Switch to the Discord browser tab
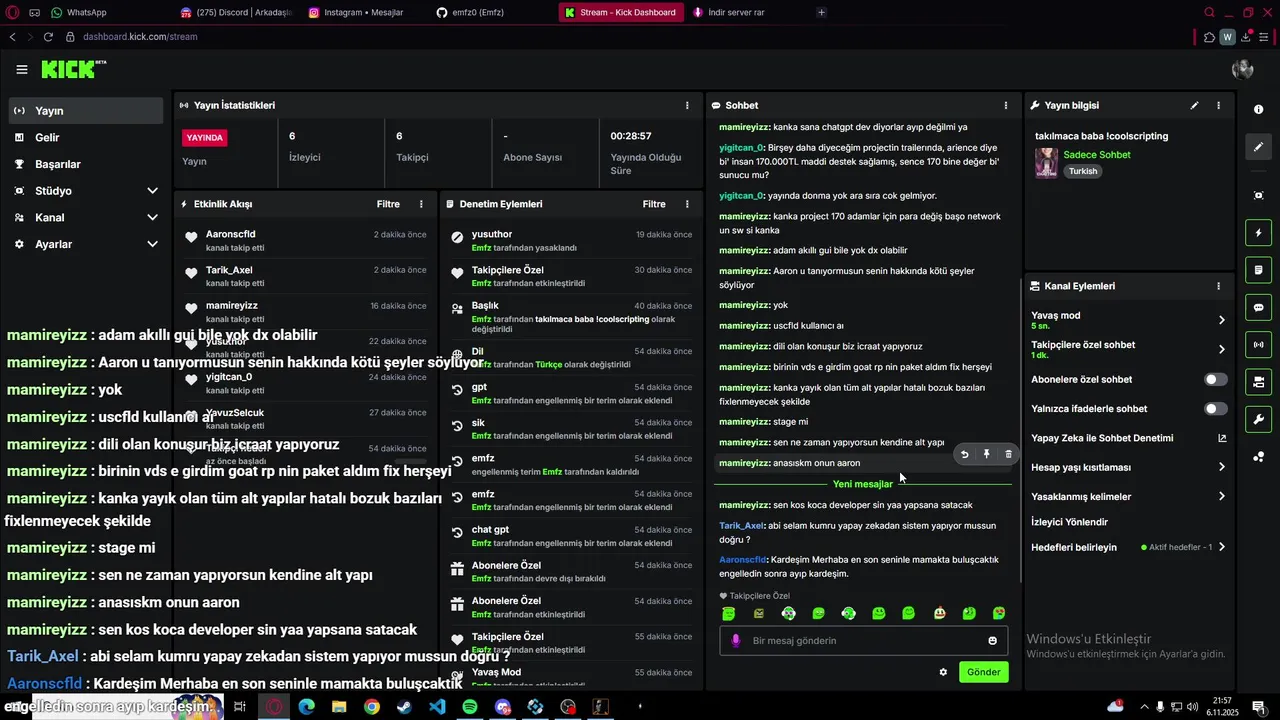Viewport: 1280px width, 720px height. pos(236,12)
